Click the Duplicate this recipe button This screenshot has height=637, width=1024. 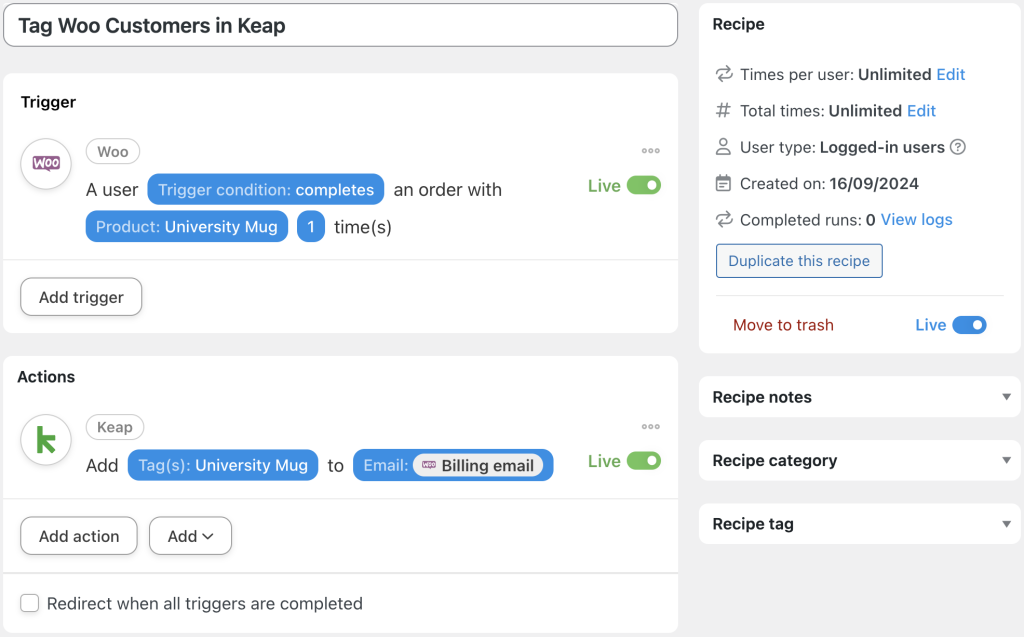click(798, 261)
